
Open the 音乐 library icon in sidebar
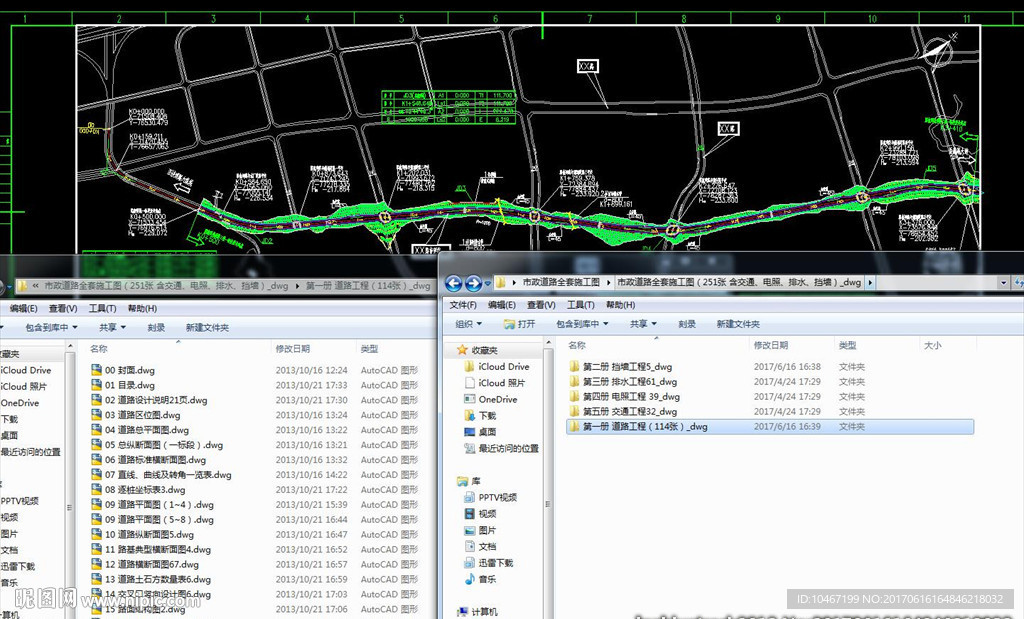(486, 580)
